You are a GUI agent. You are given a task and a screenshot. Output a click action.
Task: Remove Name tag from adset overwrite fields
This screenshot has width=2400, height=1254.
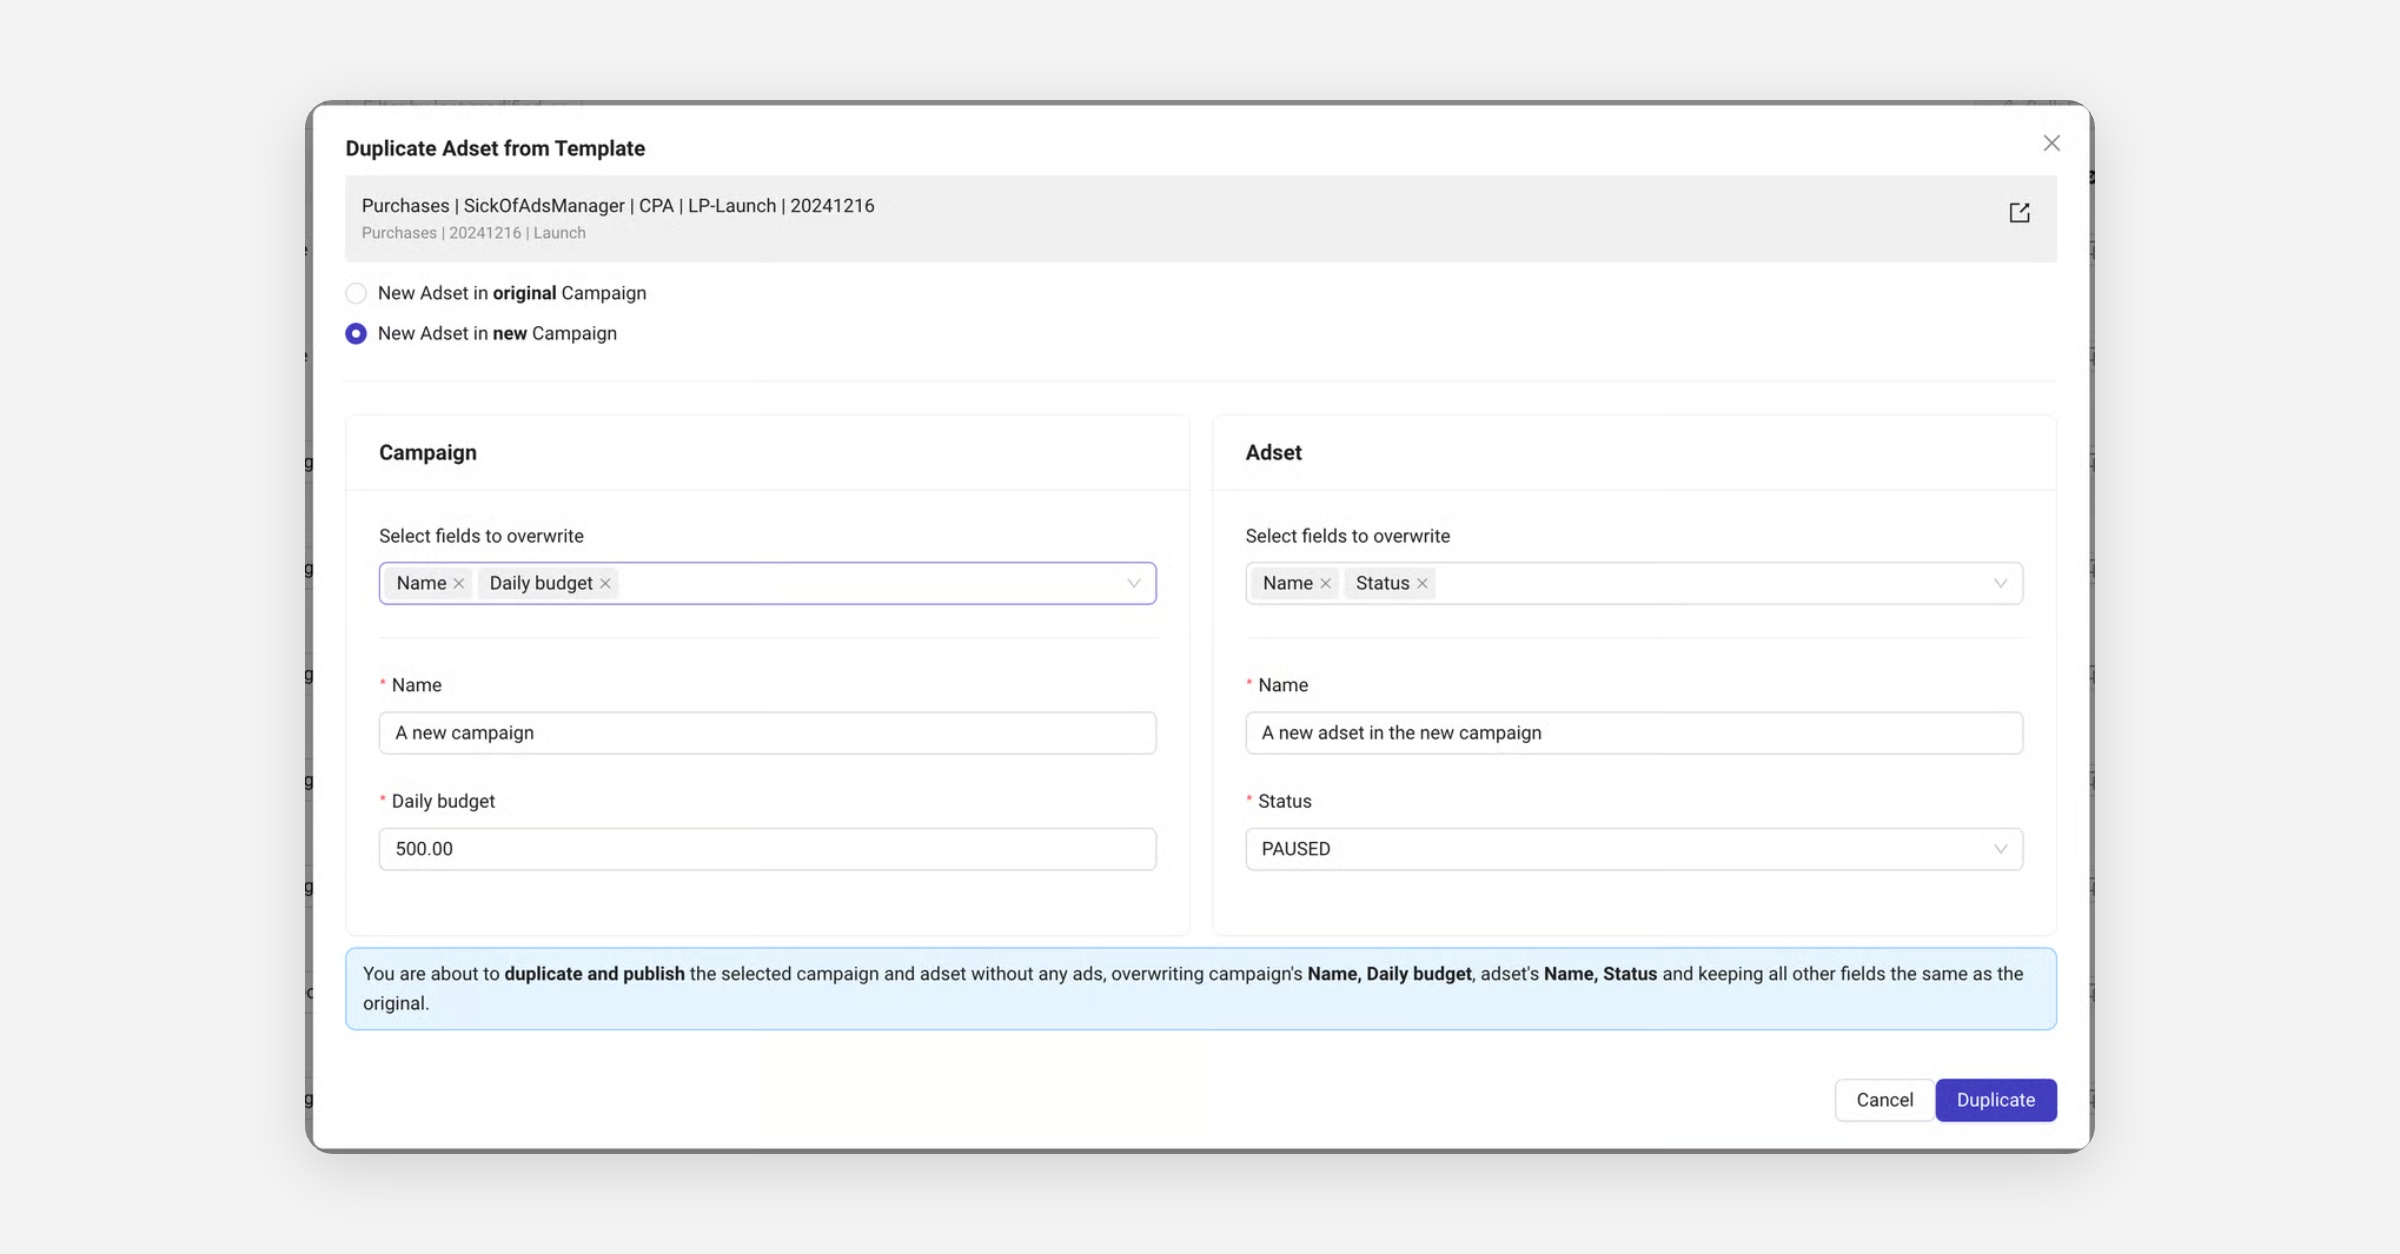pos(1325,583)
